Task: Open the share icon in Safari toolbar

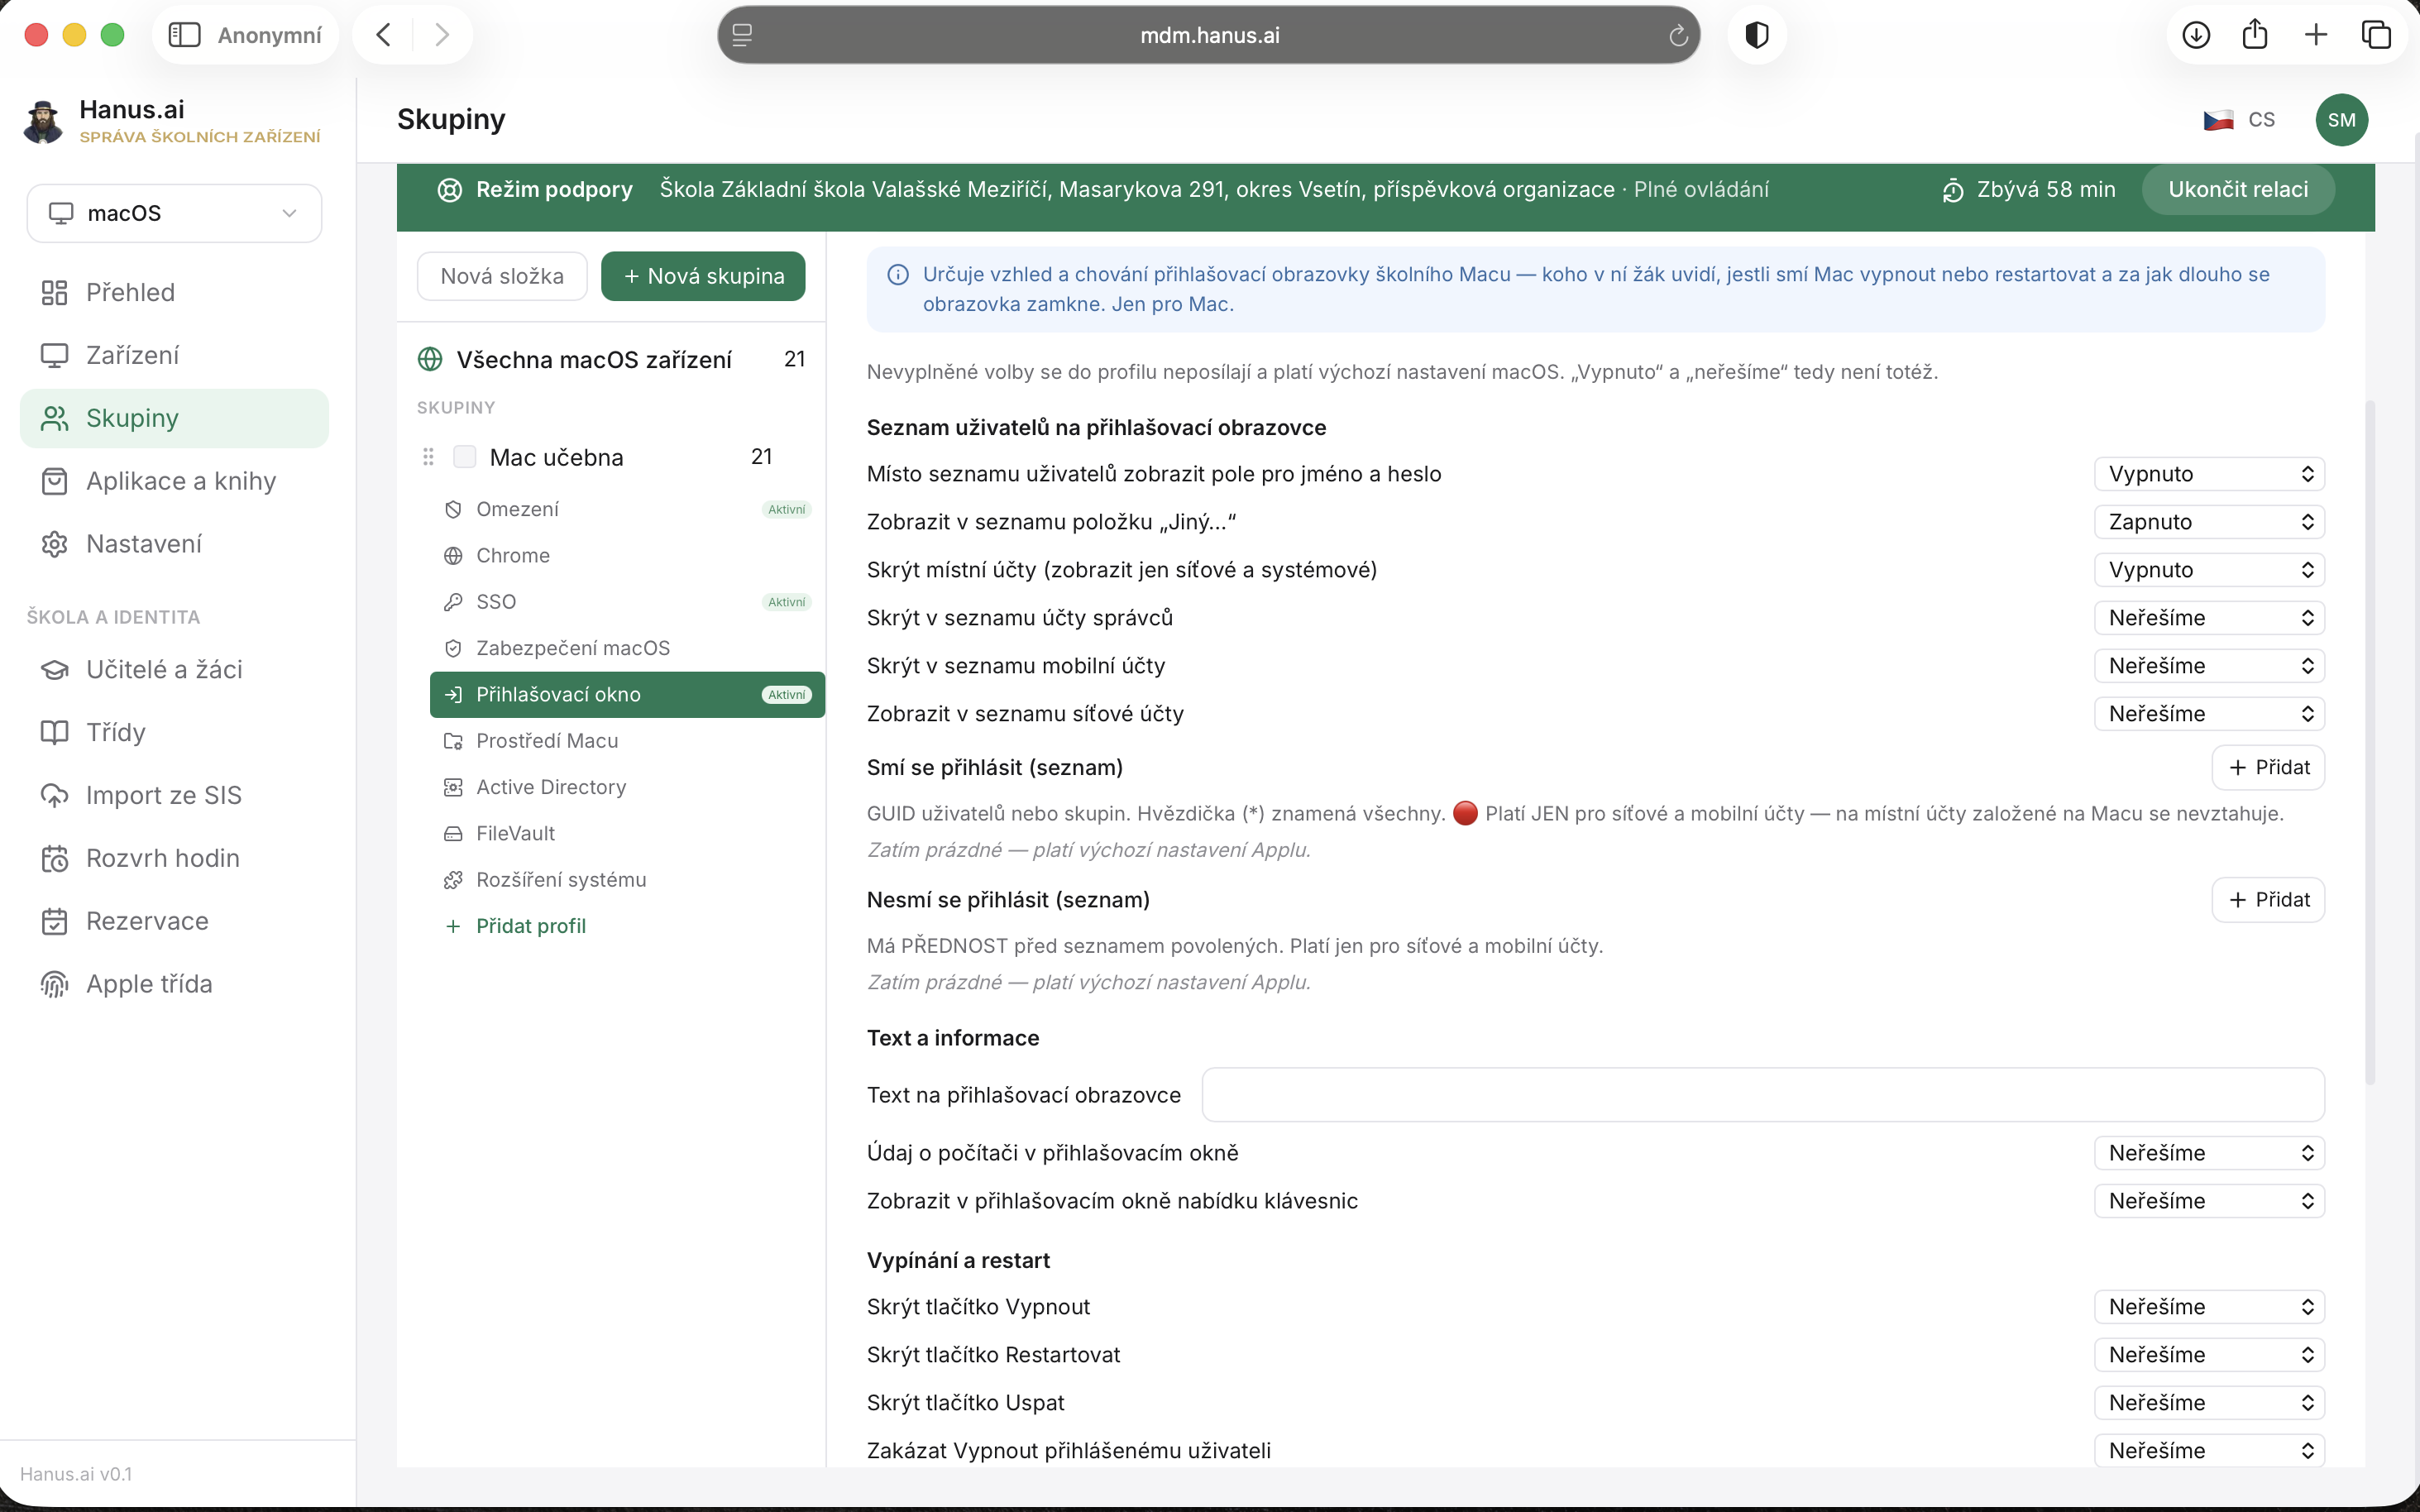Action: click(2255, 35)
